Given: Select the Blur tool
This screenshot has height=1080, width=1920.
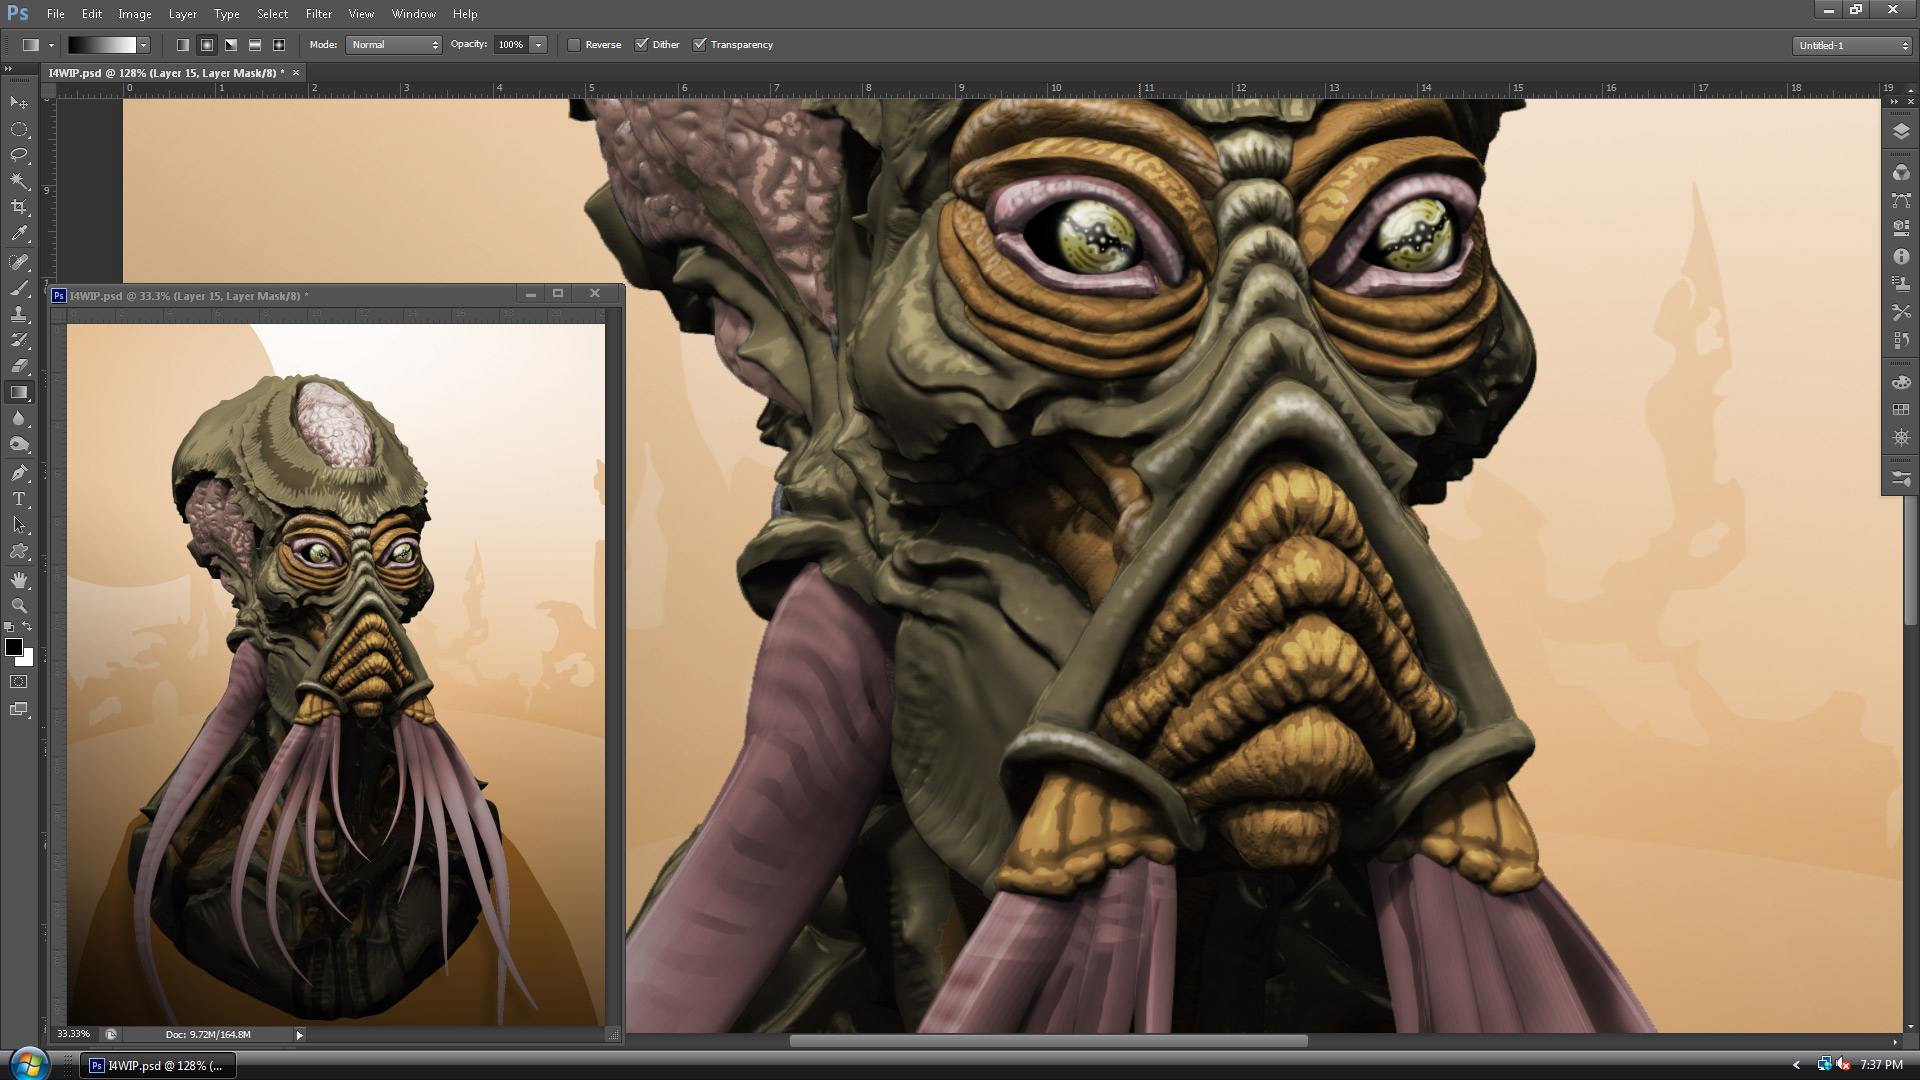Looking at the screenshot, I should click(19, 418).
